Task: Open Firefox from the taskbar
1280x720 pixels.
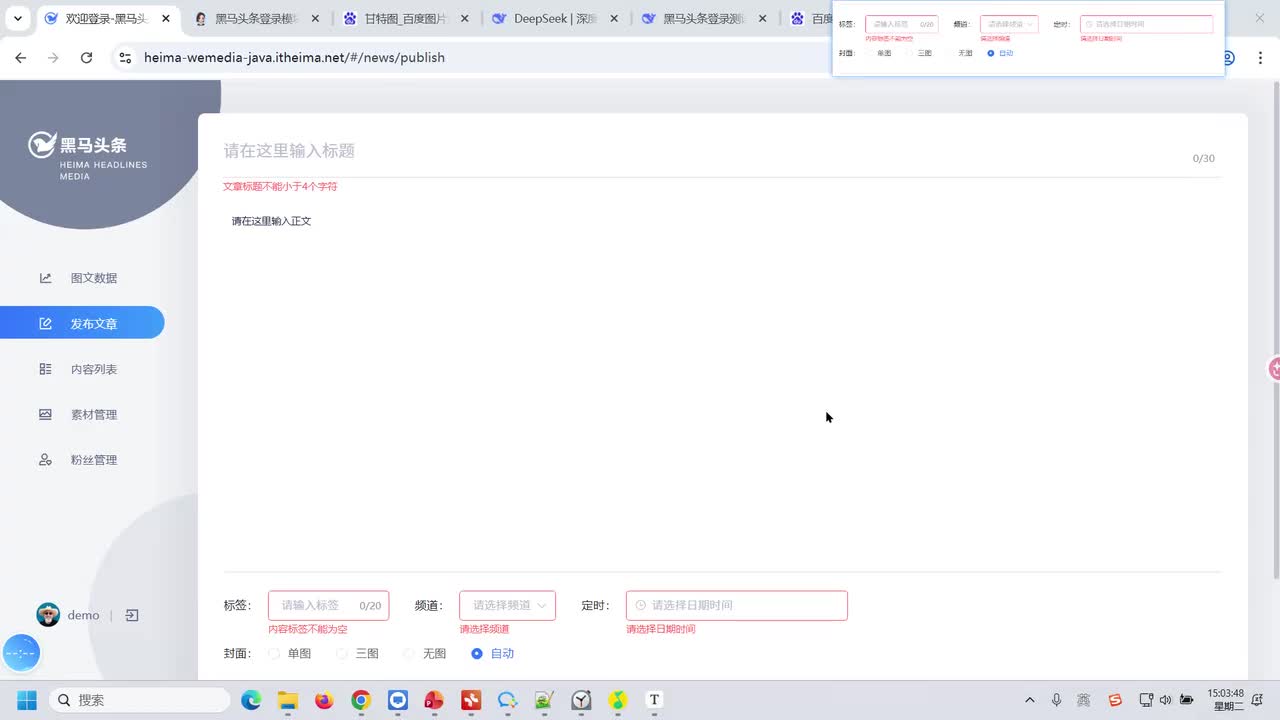Action: pos(324,700)
